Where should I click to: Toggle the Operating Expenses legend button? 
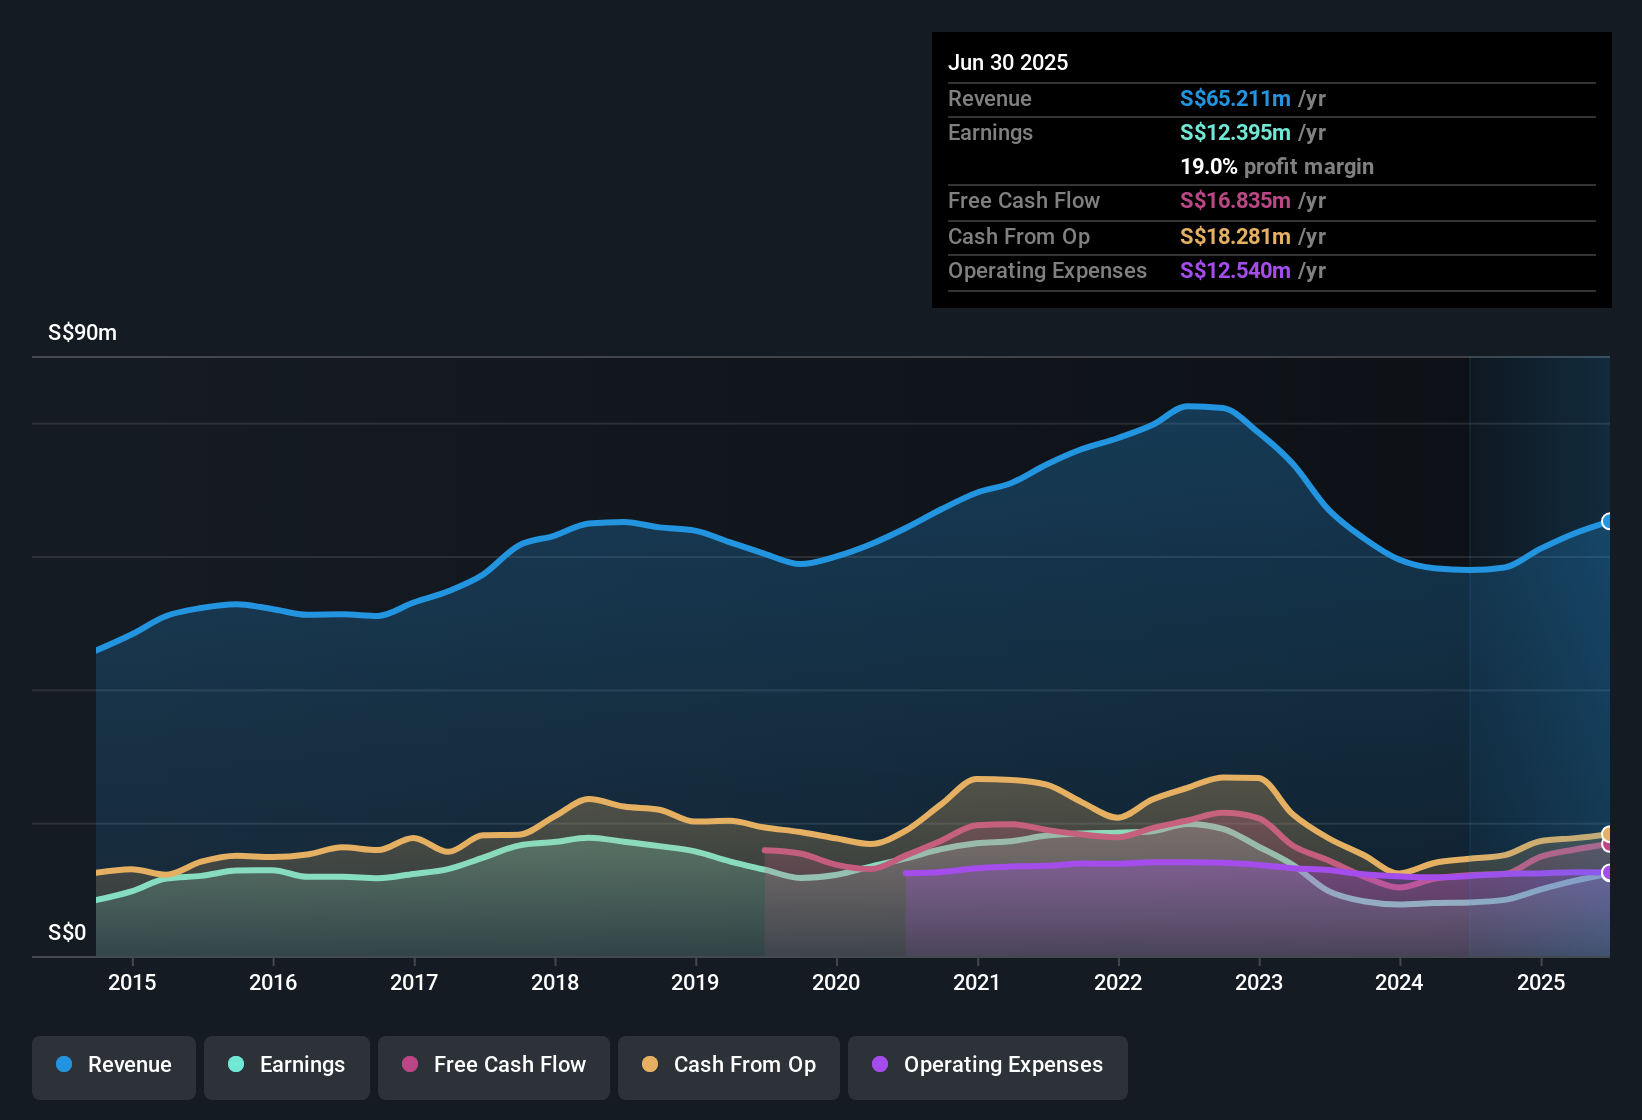tap(988, 1066)
